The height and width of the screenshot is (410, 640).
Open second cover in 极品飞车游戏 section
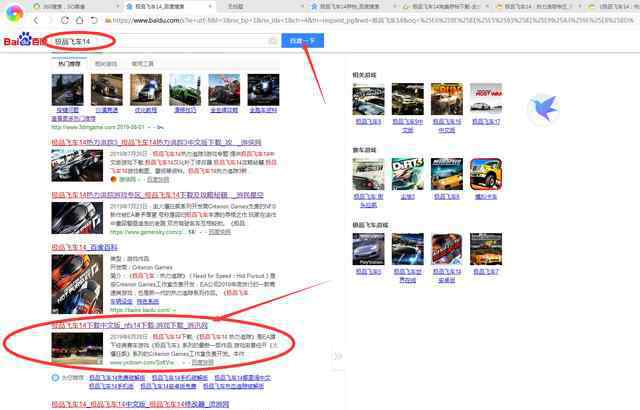(407, 249)
